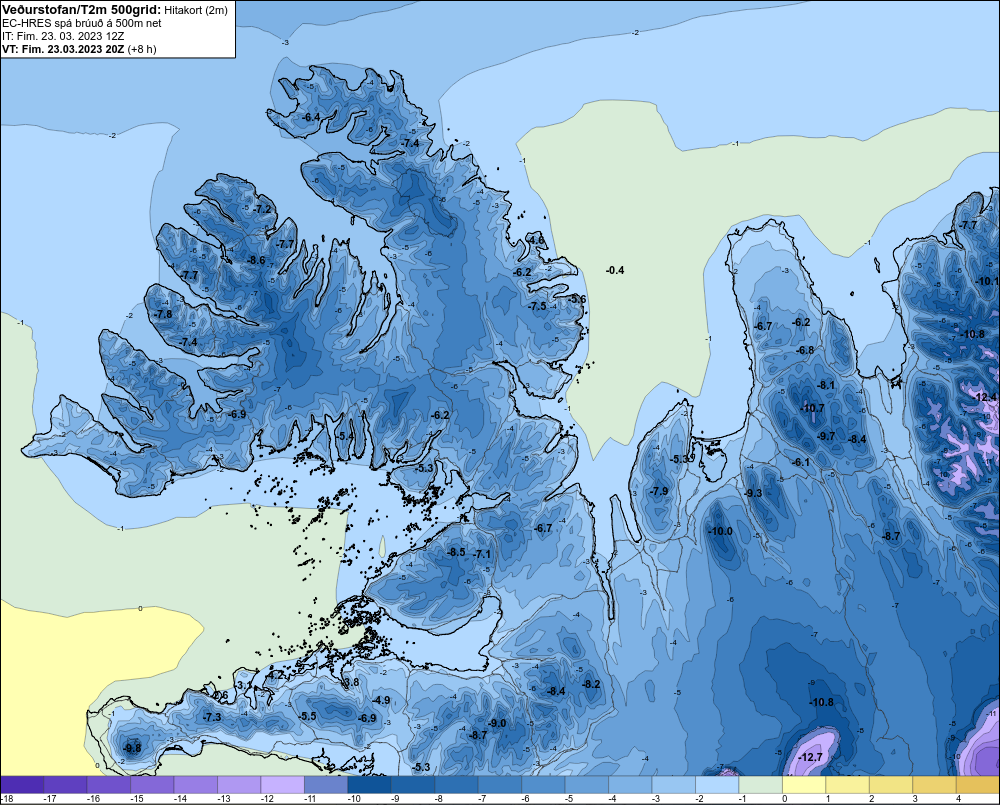Select the line "EC-HRES spá brúuð á 500m net"

coord(81,23)
